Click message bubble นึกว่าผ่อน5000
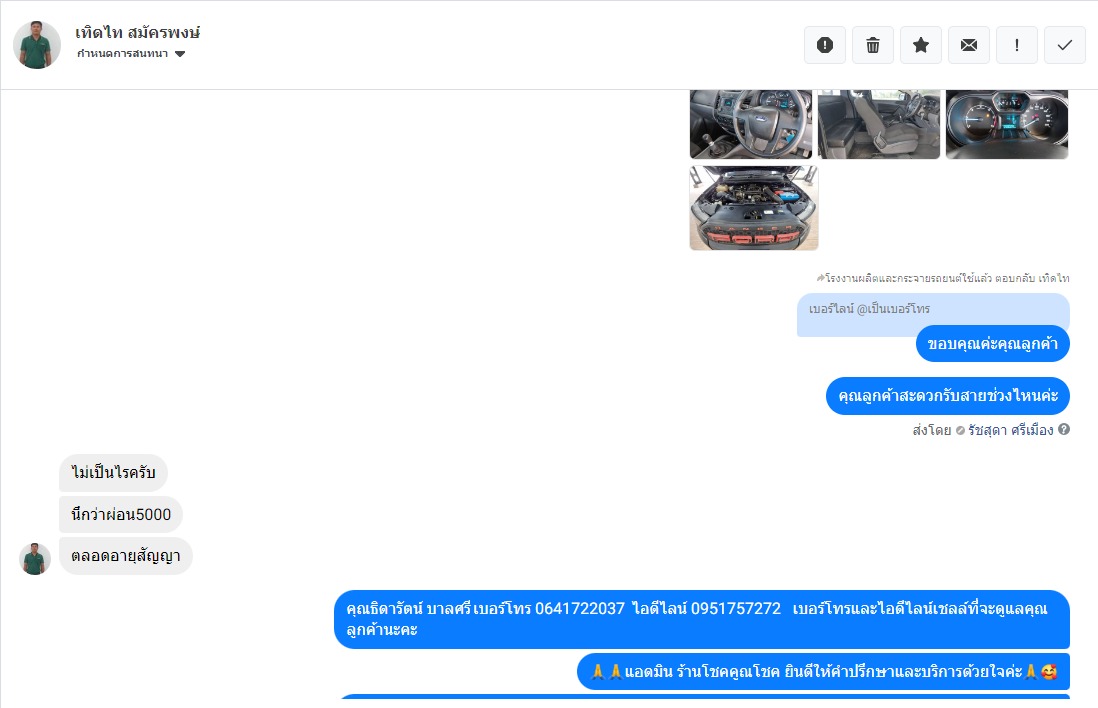 click(x=121, y=515)
